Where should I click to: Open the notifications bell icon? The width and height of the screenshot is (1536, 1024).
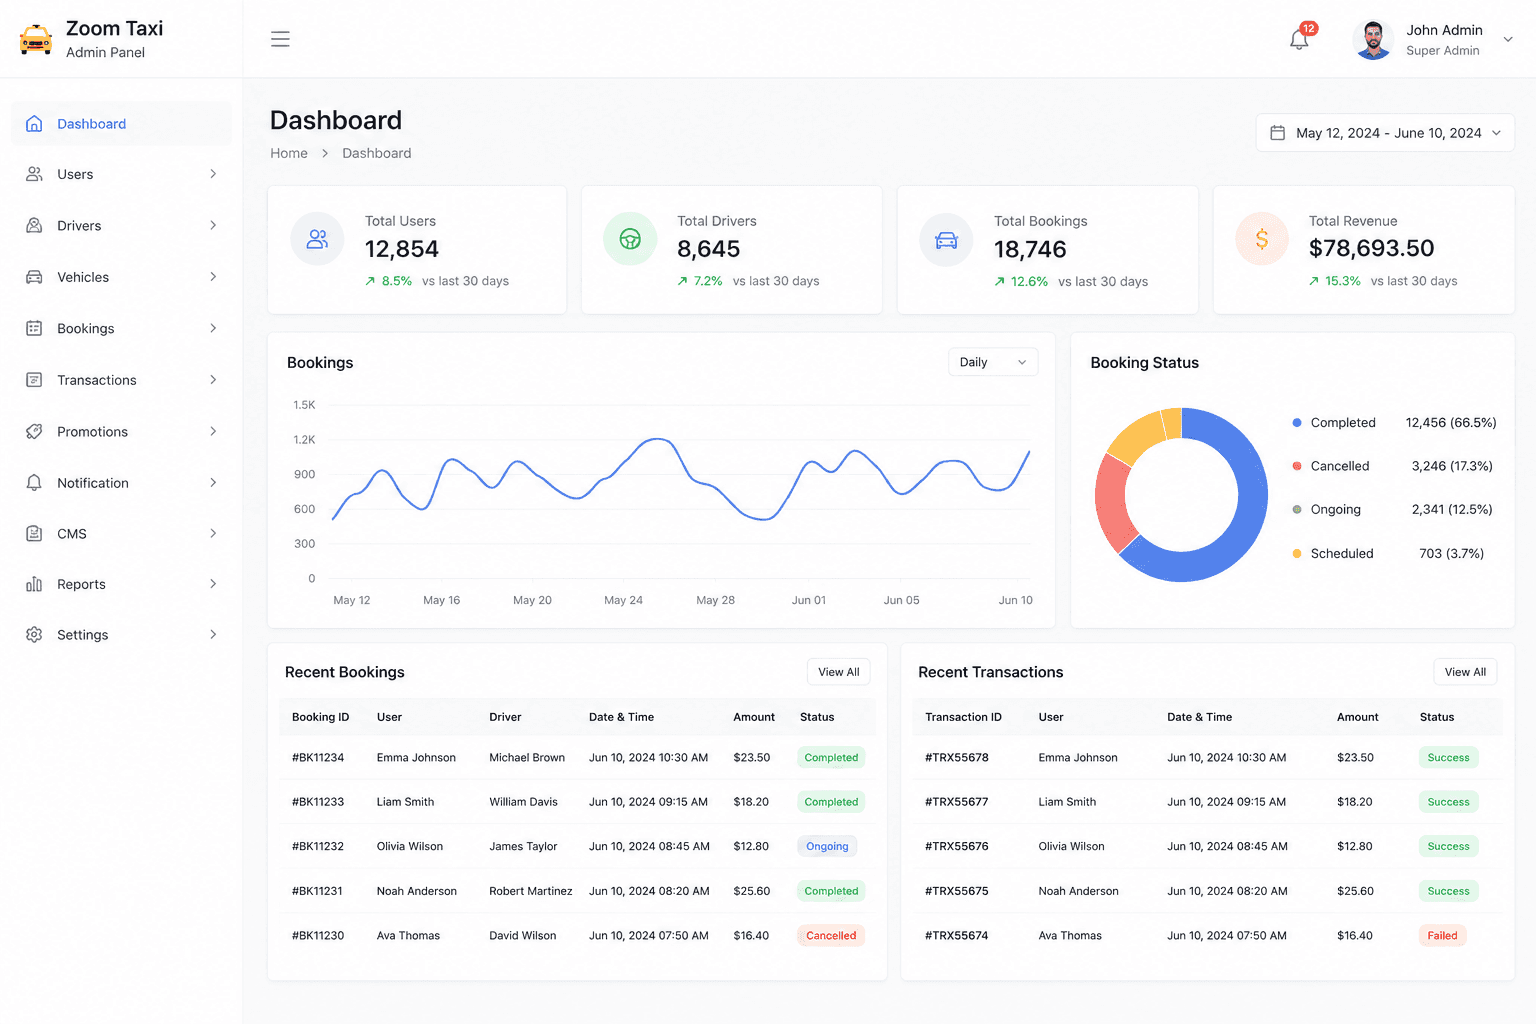[1299, 40]
